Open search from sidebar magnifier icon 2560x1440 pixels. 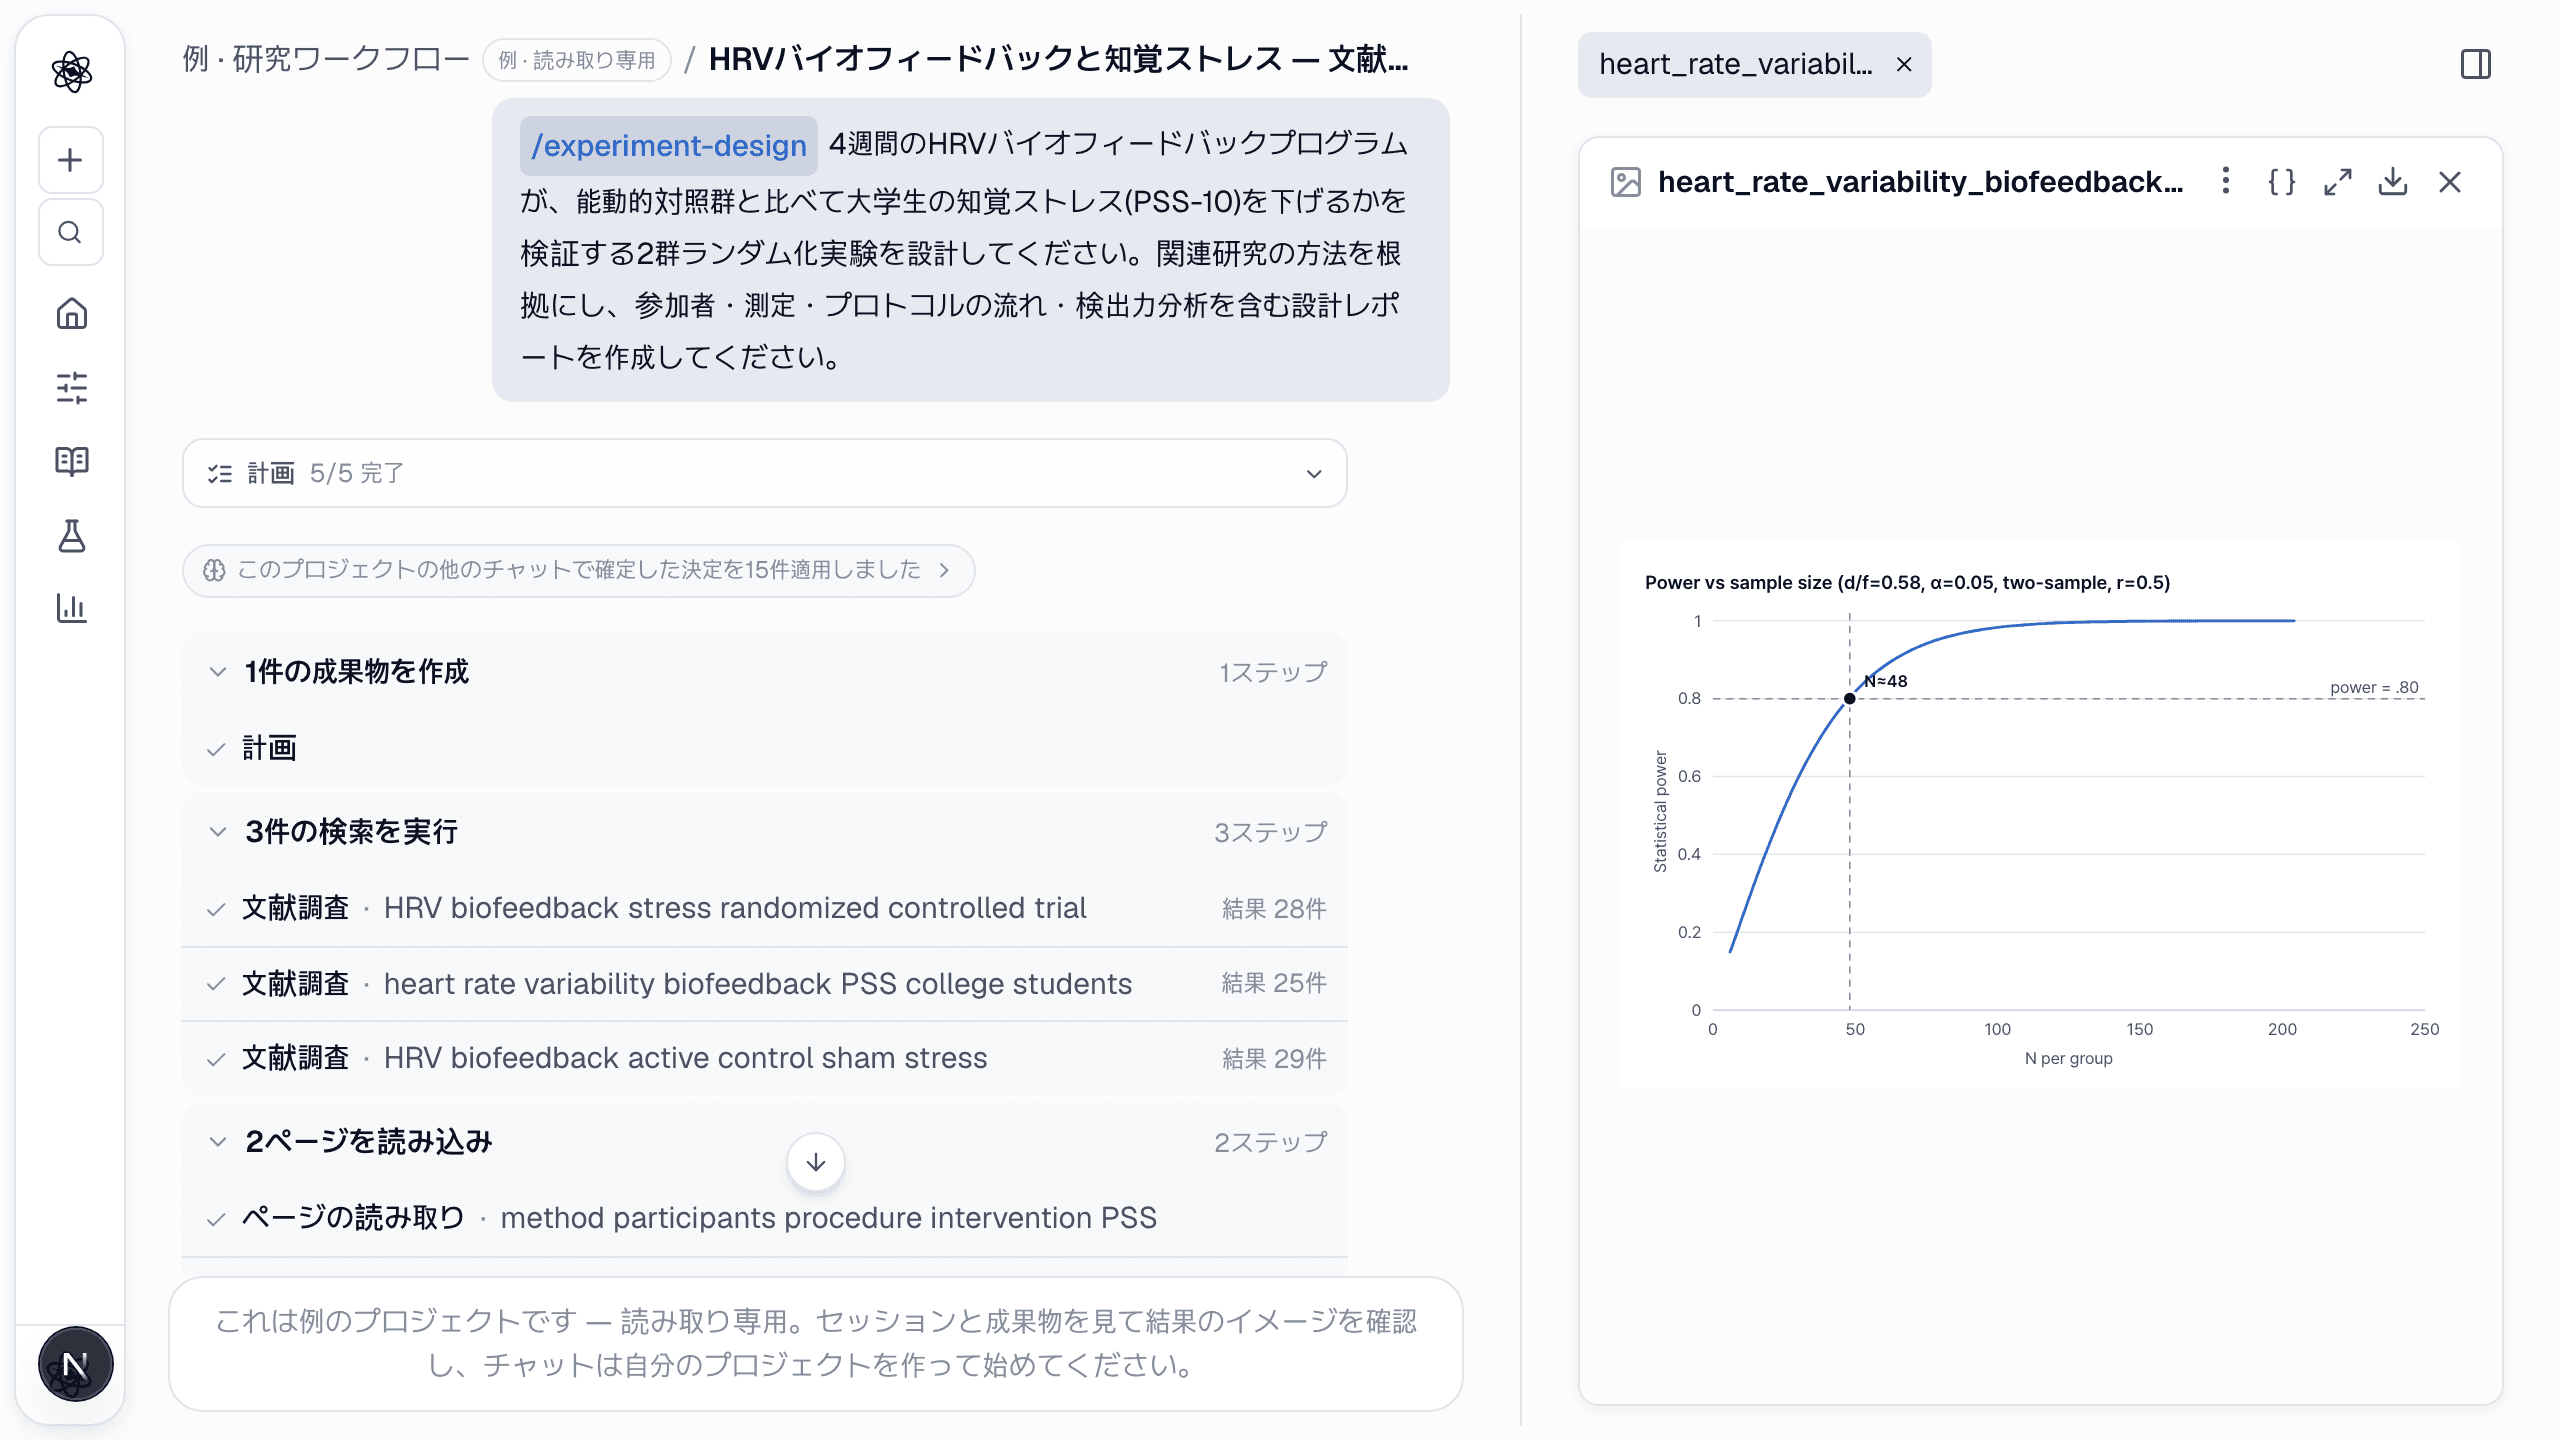coord(70,232)
